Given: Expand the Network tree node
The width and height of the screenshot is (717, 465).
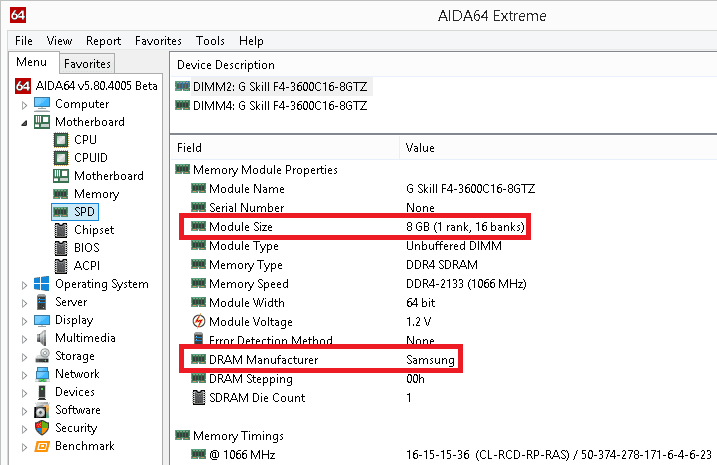Looking at the screenshot, I should point(24,375).
